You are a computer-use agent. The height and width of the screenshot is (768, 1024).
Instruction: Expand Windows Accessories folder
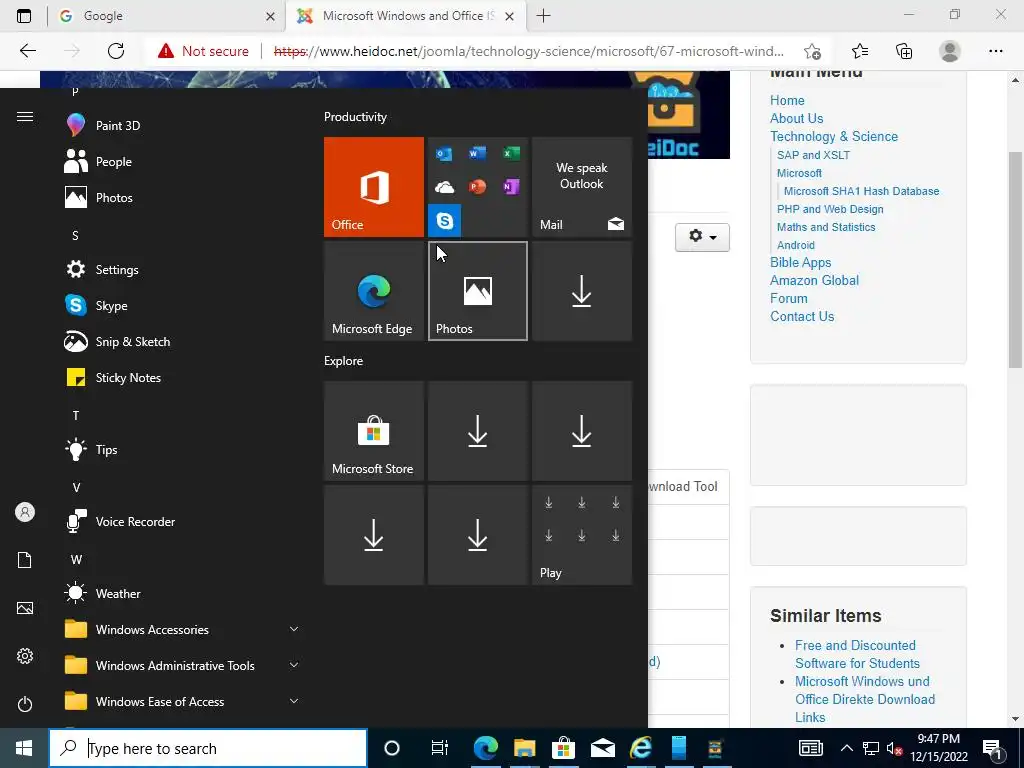tap(183, 629)
